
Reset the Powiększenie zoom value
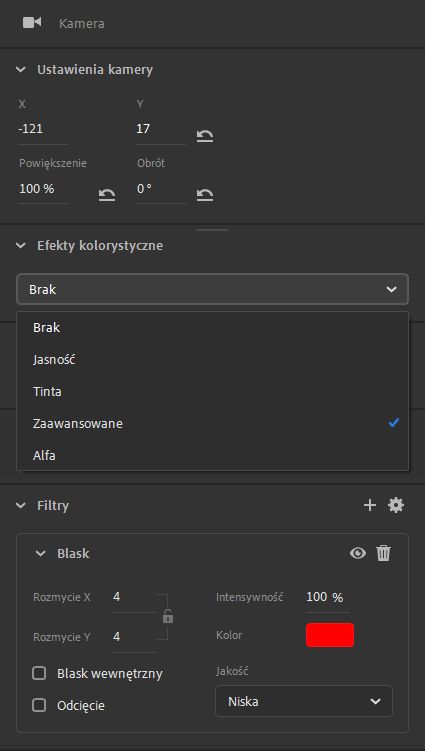[107, 194]
